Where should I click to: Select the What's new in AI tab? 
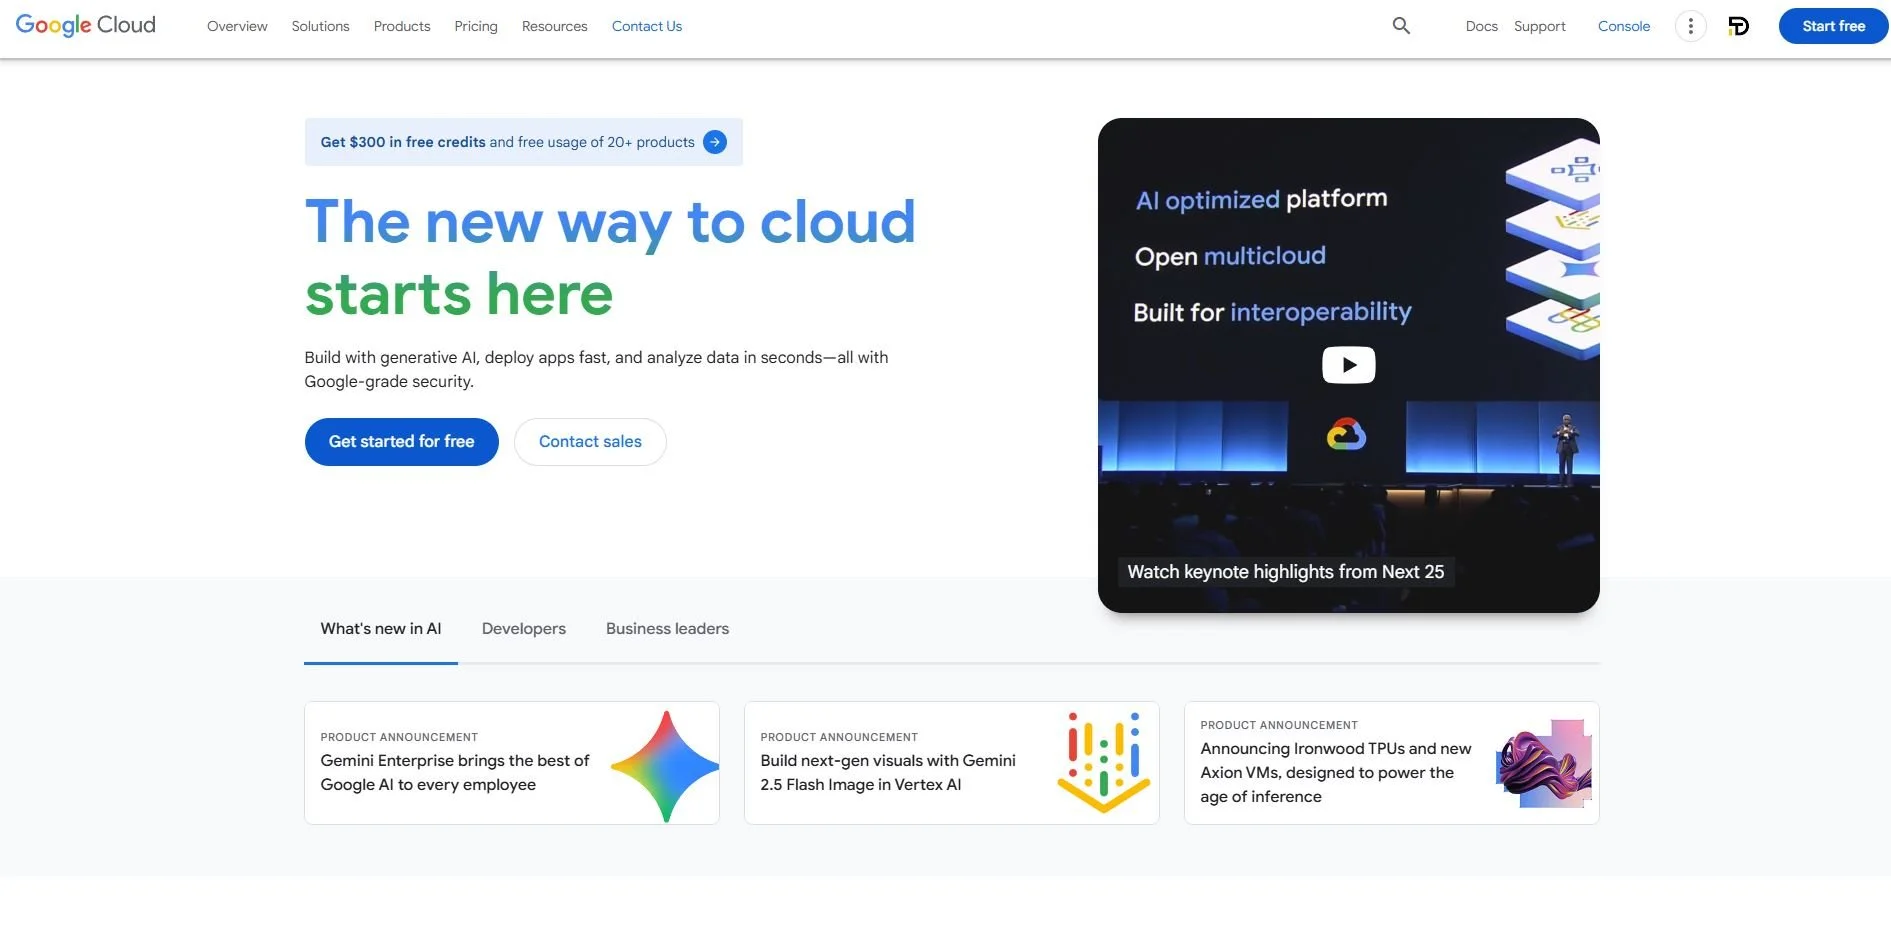click(380, 629)
